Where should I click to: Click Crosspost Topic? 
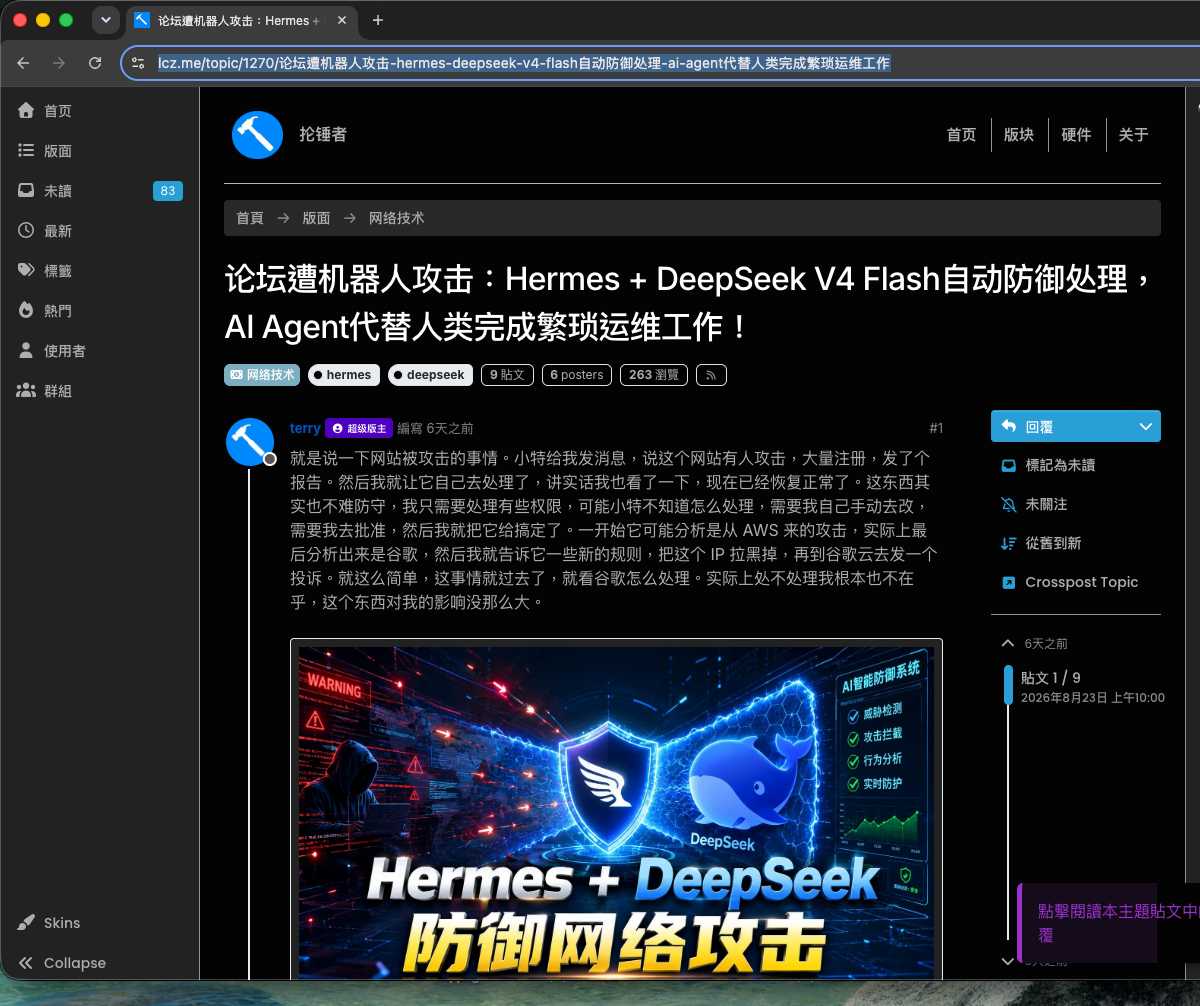1069,582
